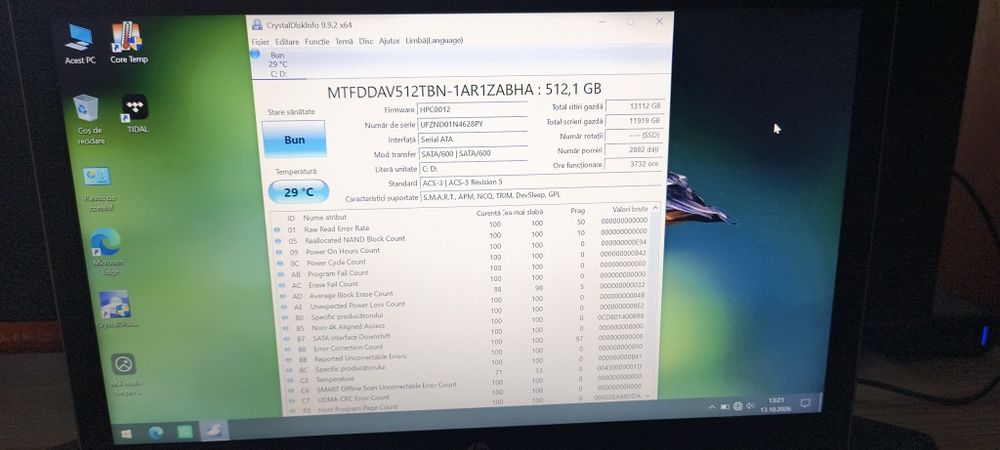Click the Interfață field Serial ATA

(473, 139)
